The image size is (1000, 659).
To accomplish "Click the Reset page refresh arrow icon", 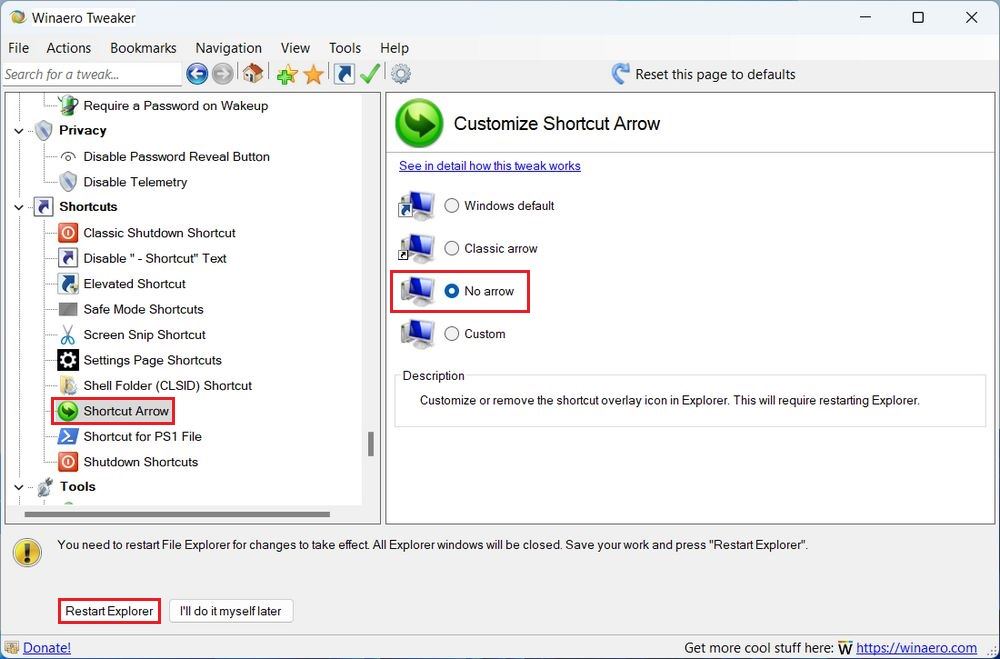I will (x=620, y=74).
